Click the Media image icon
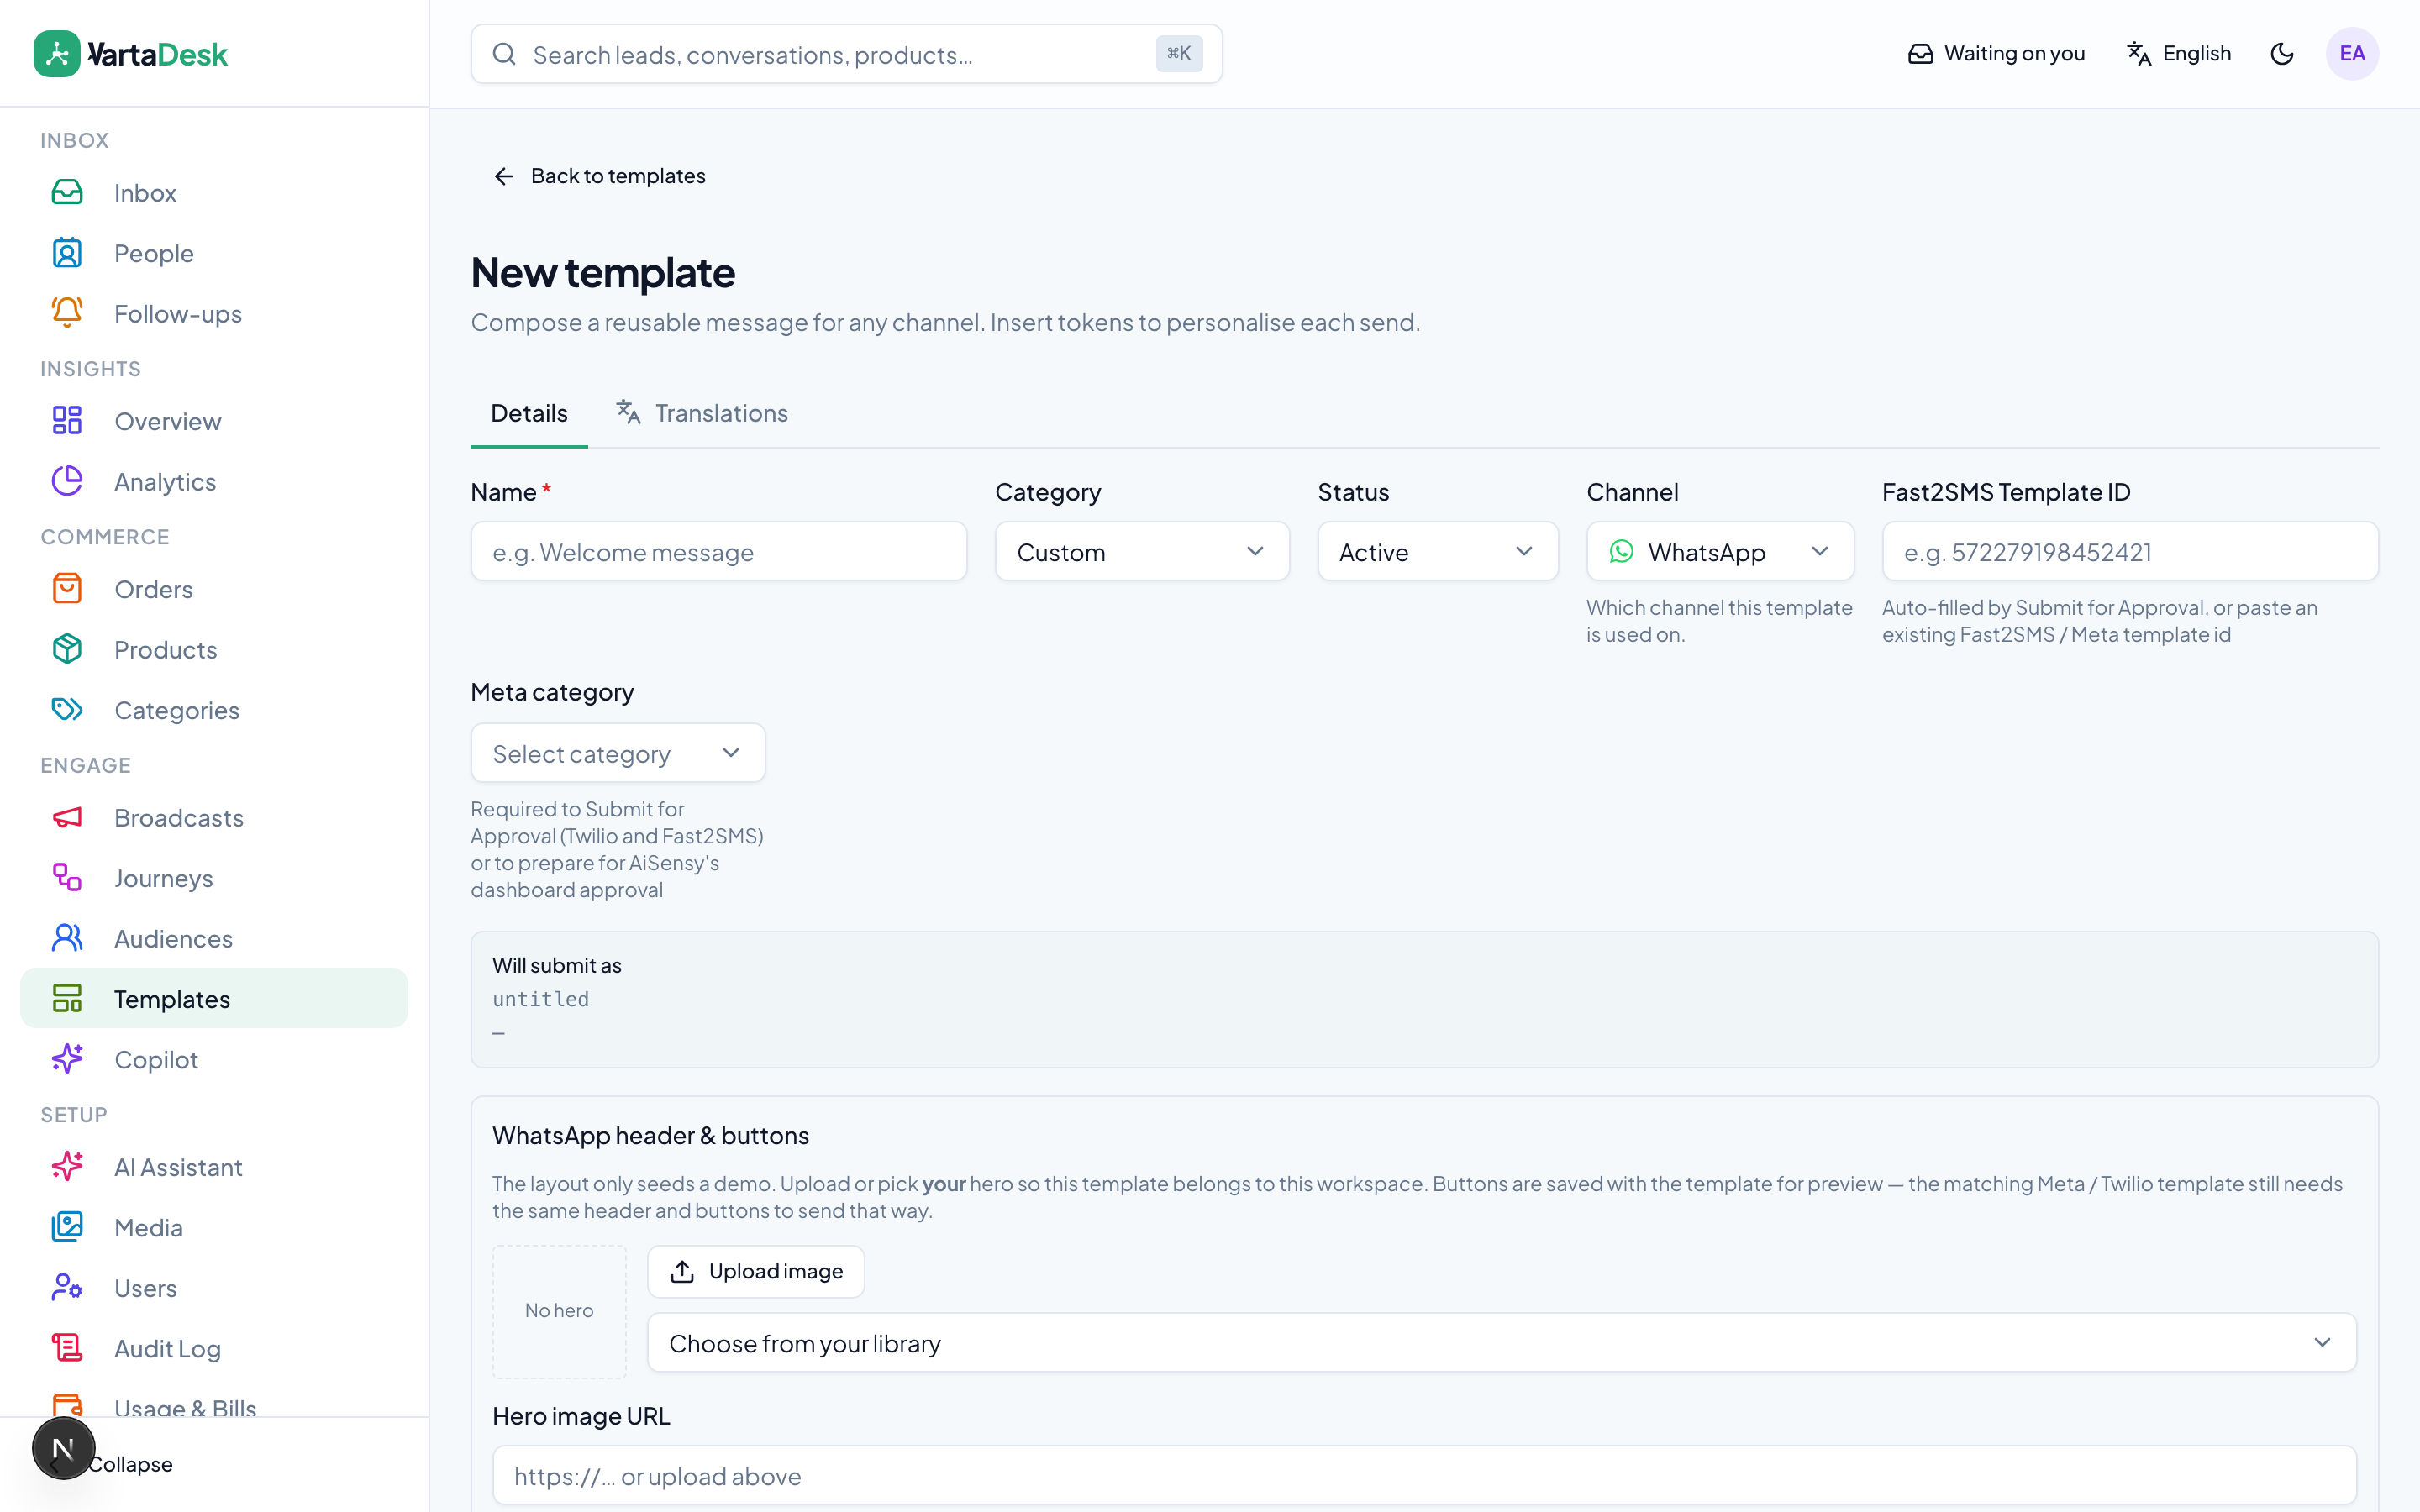This screenshot has height=1512, width=2420. click(67, 1227)
